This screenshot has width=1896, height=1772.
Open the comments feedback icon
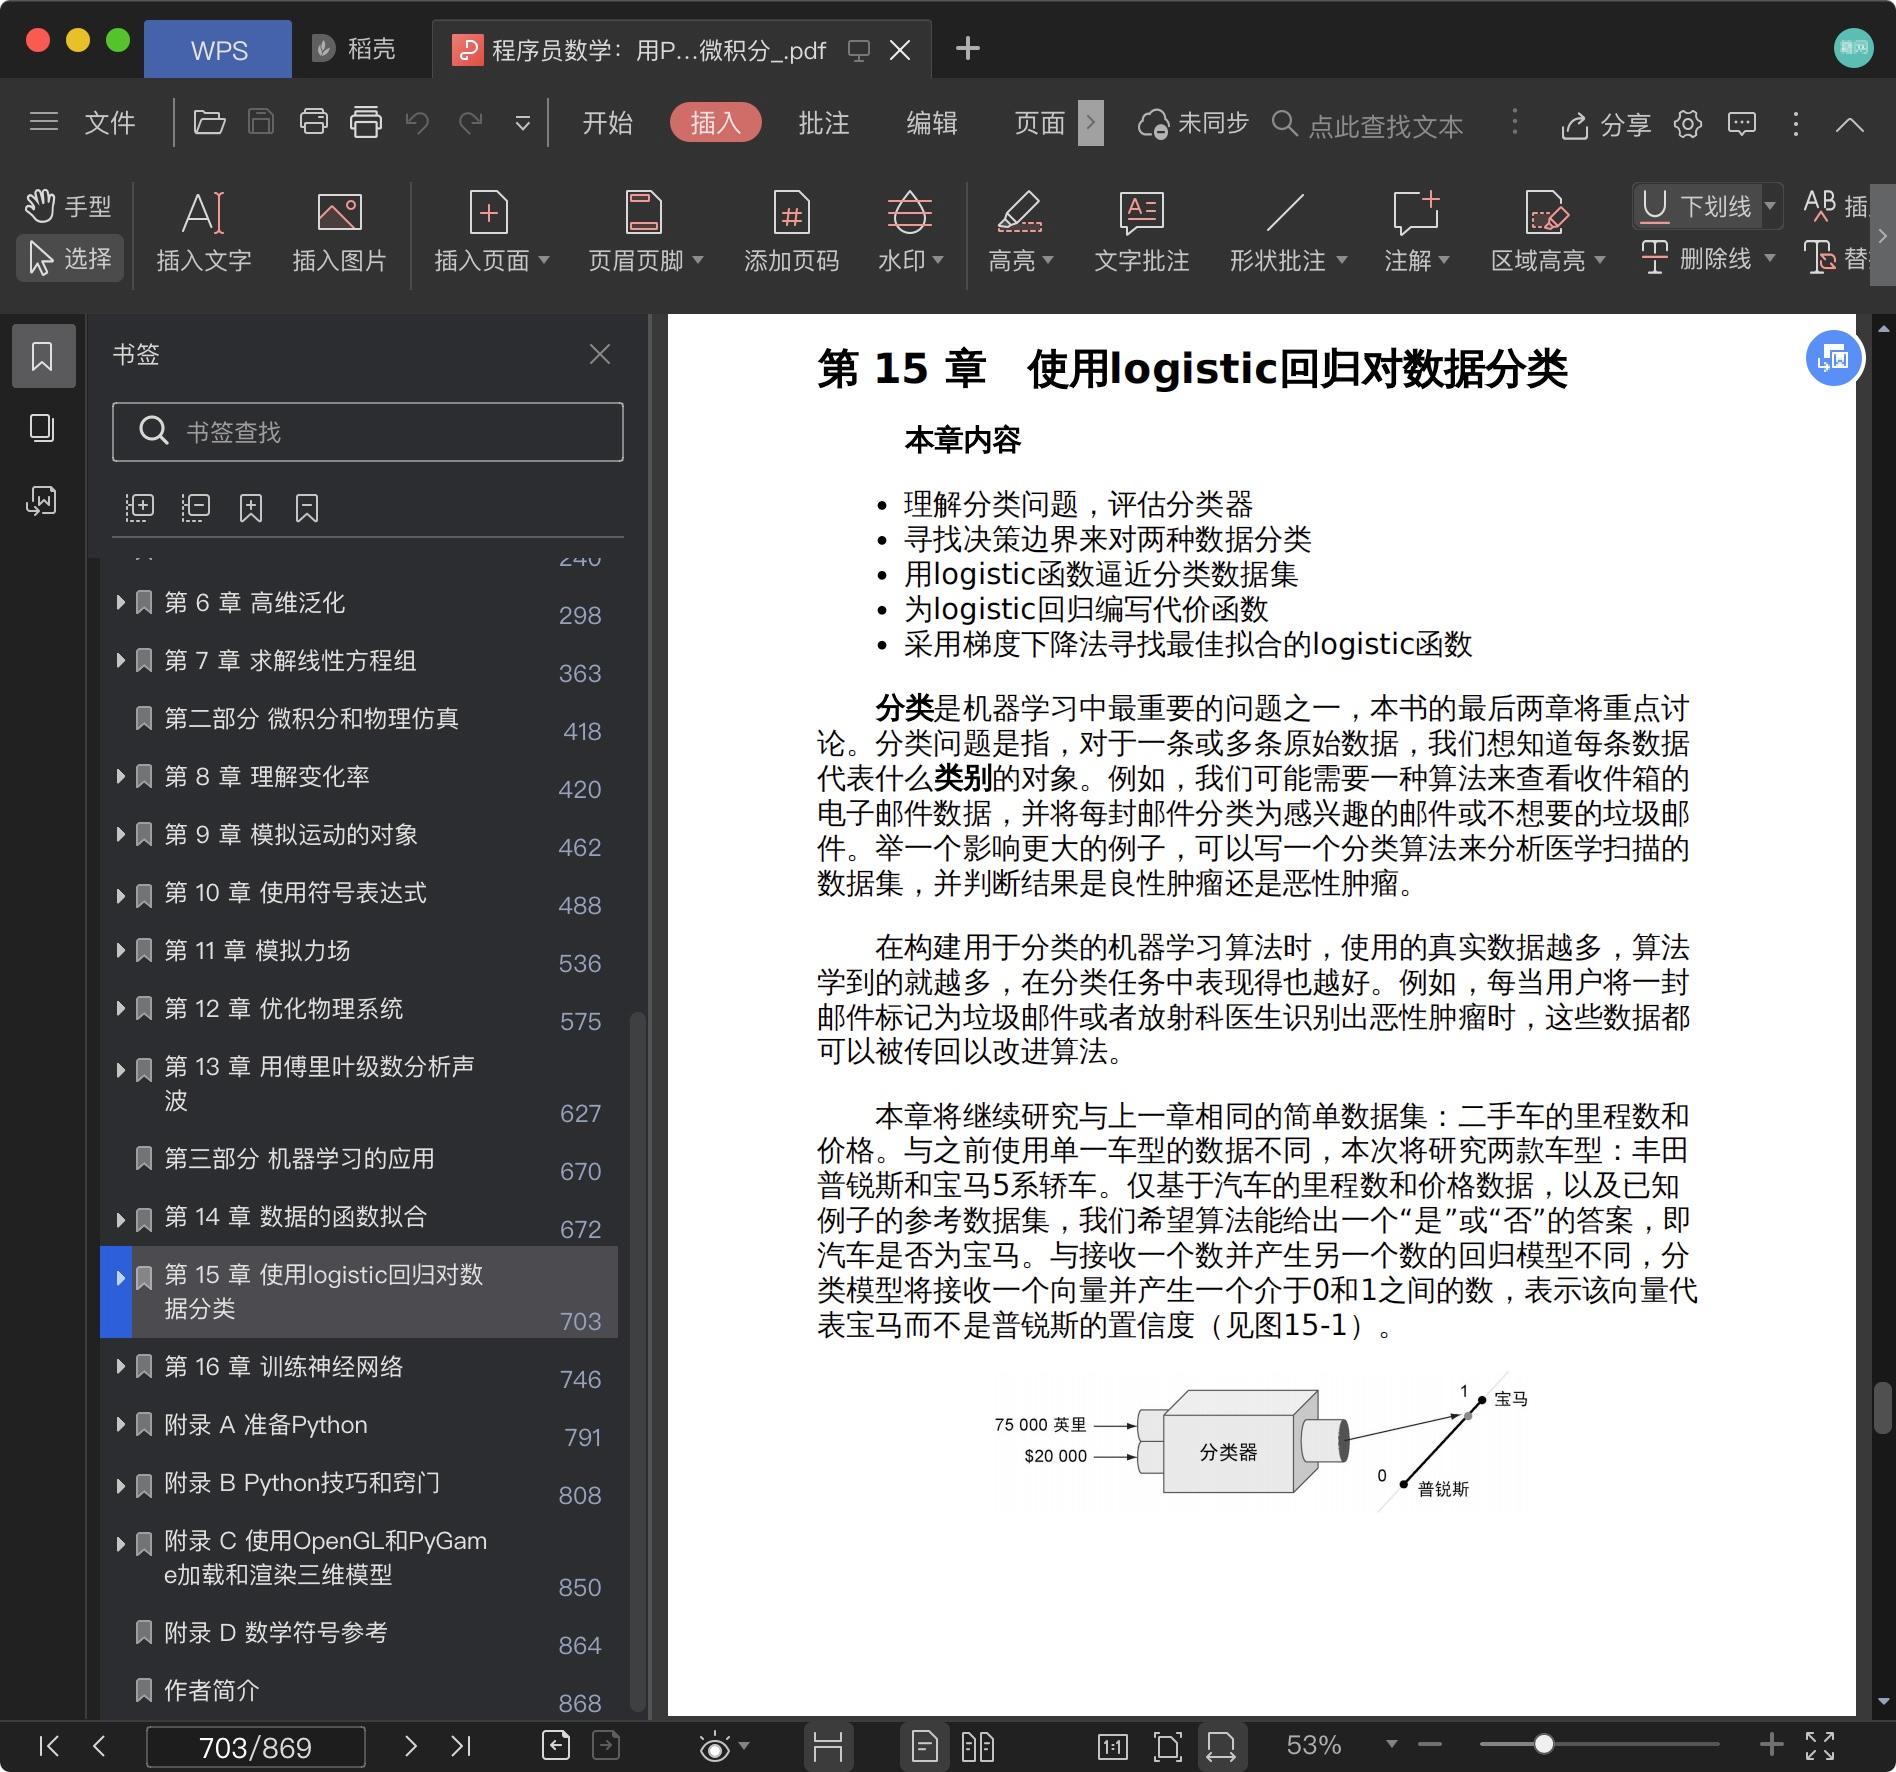tap(1742, 124)
